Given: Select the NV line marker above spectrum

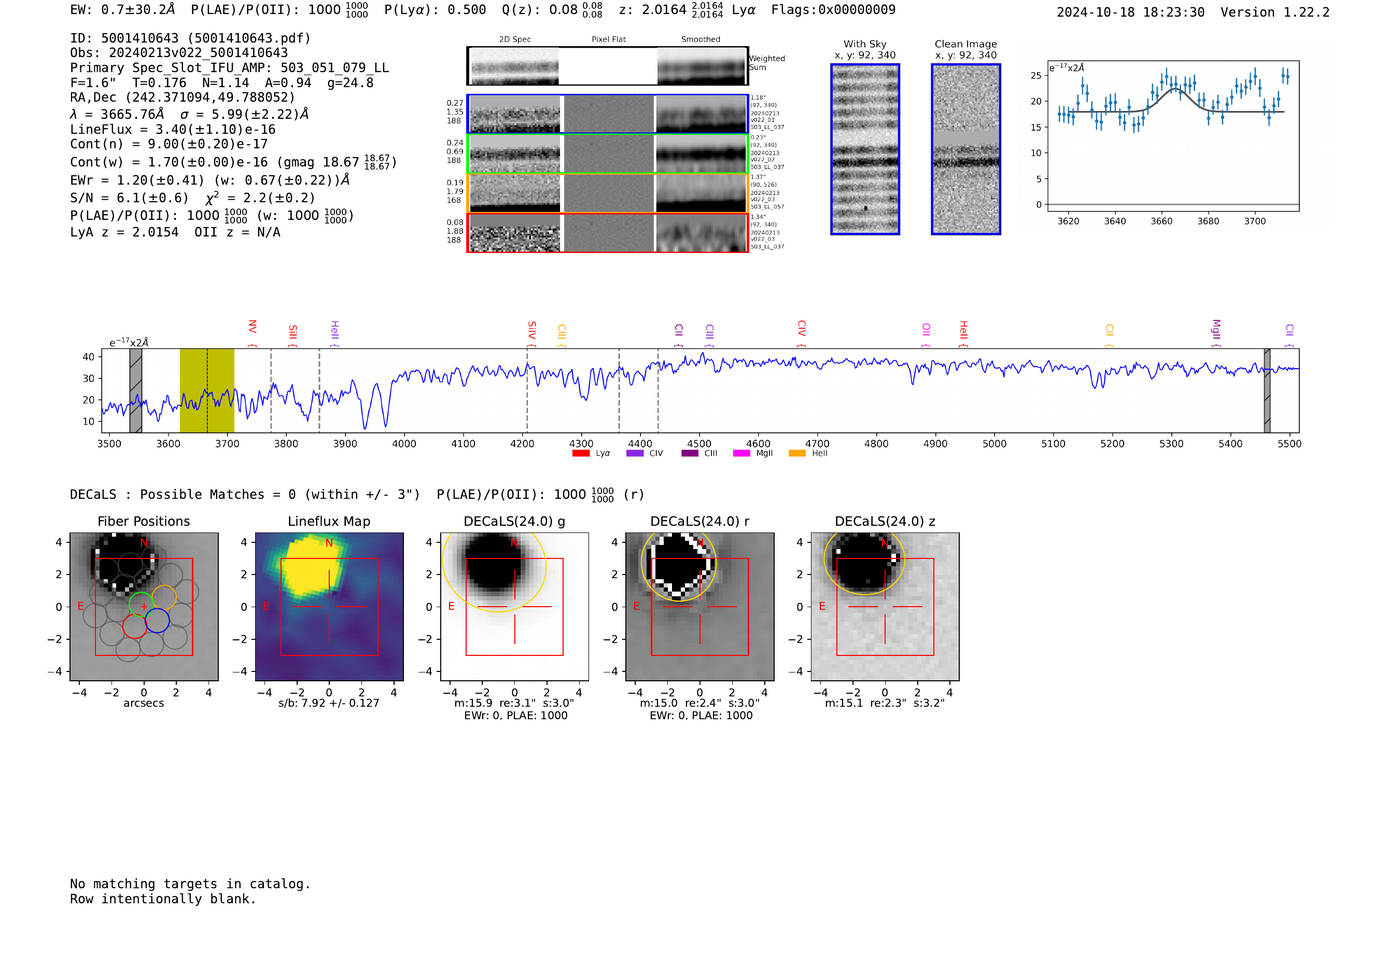Looking at the screenshot, I should 253,333.
